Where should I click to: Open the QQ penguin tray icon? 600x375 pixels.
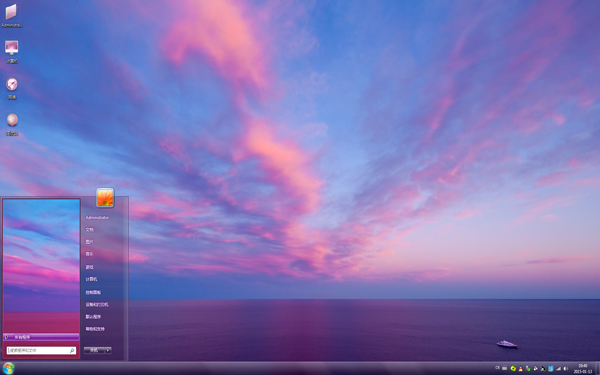(520, 368)
